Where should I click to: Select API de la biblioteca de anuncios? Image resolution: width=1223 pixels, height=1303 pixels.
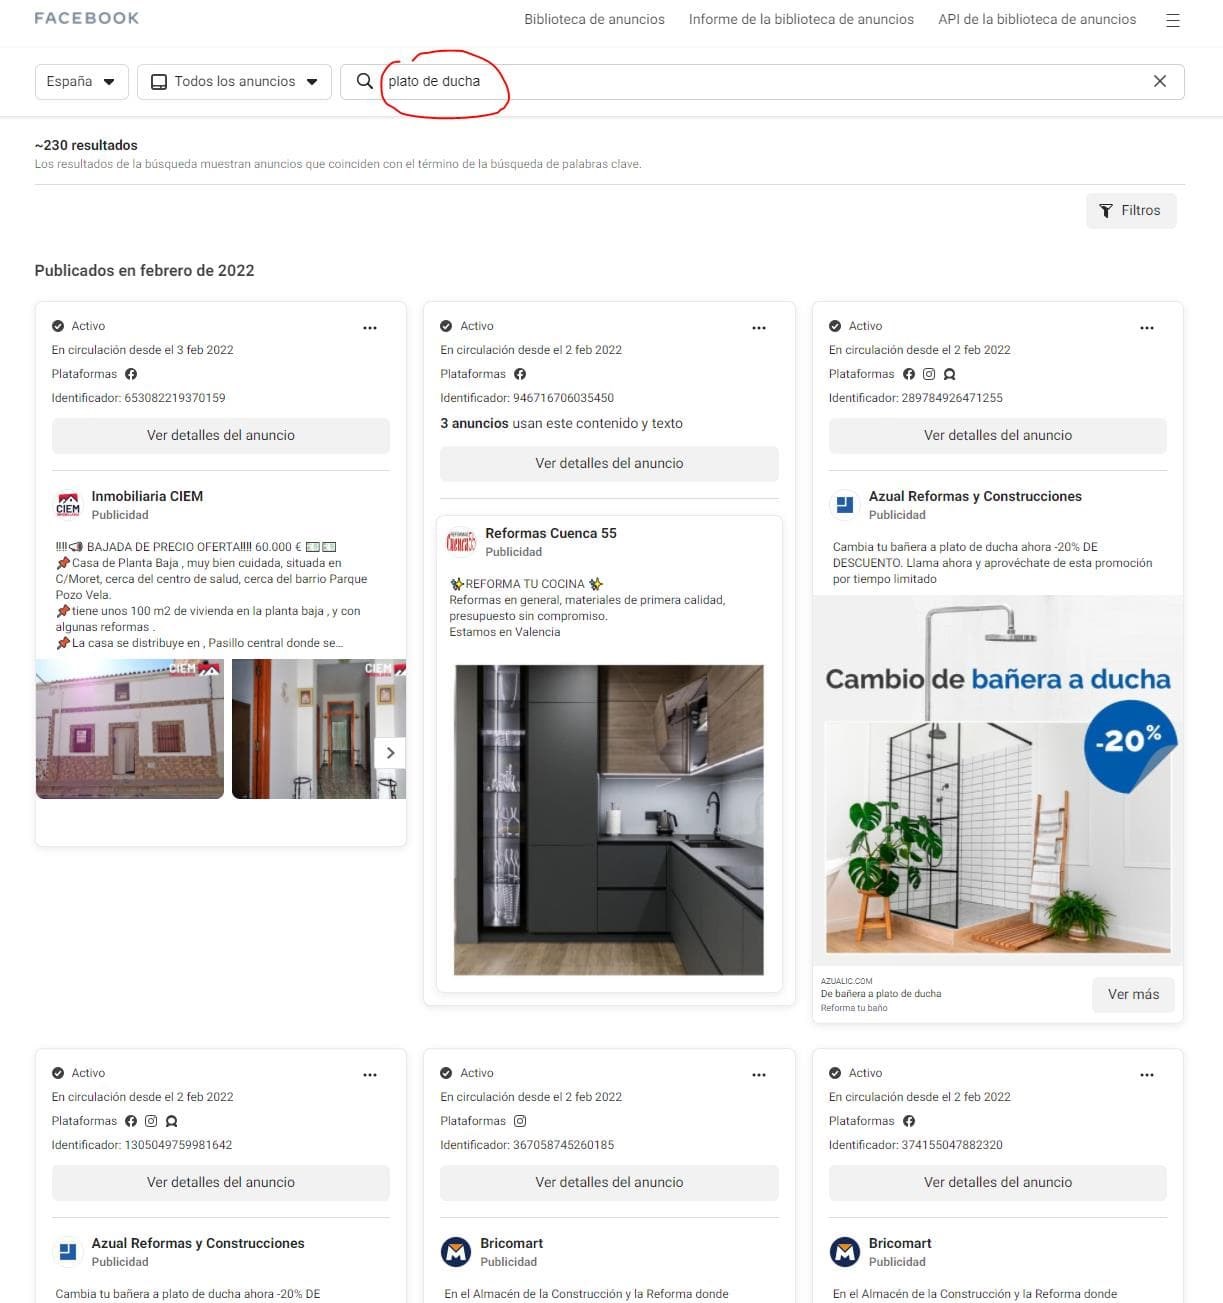click(x=1037, y=19)
